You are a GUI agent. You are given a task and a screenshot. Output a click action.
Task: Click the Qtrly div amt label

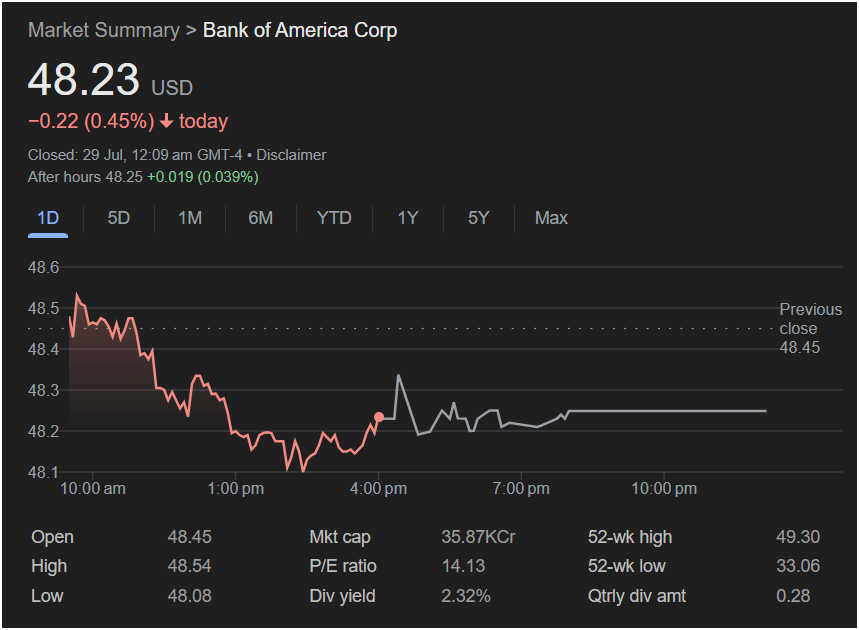637,595
